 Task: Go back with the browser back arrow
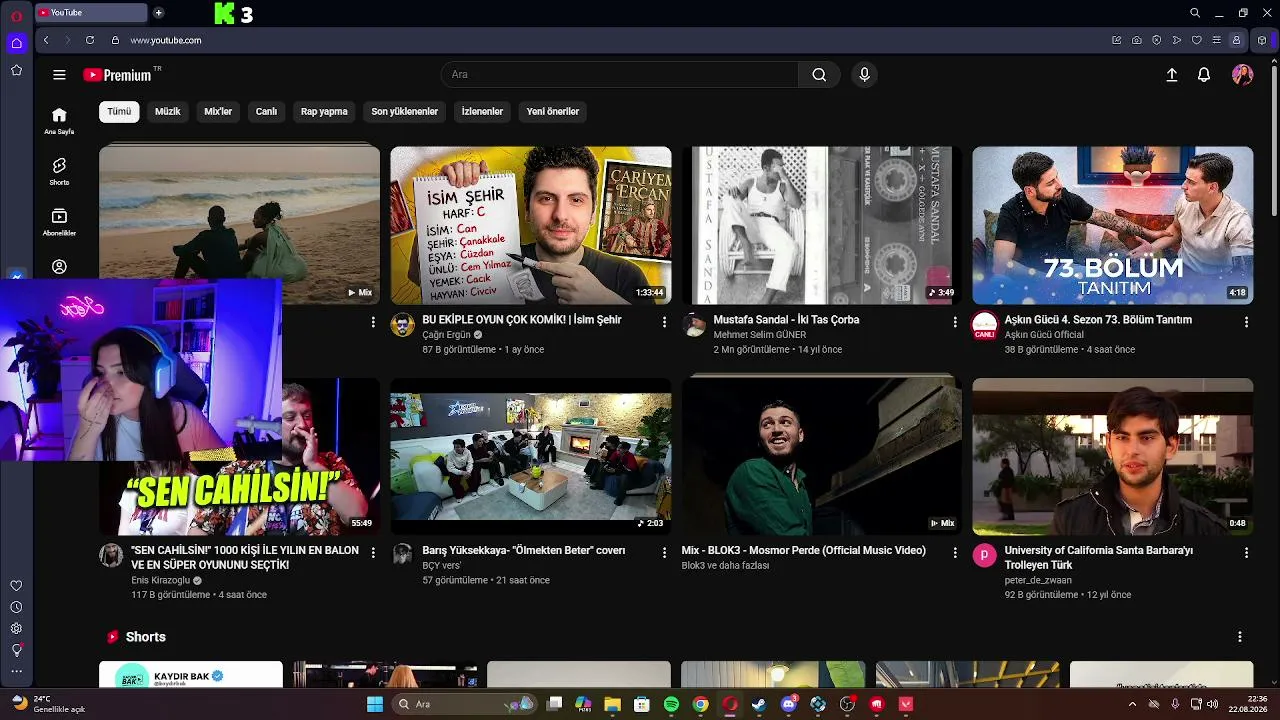point(46,40)
